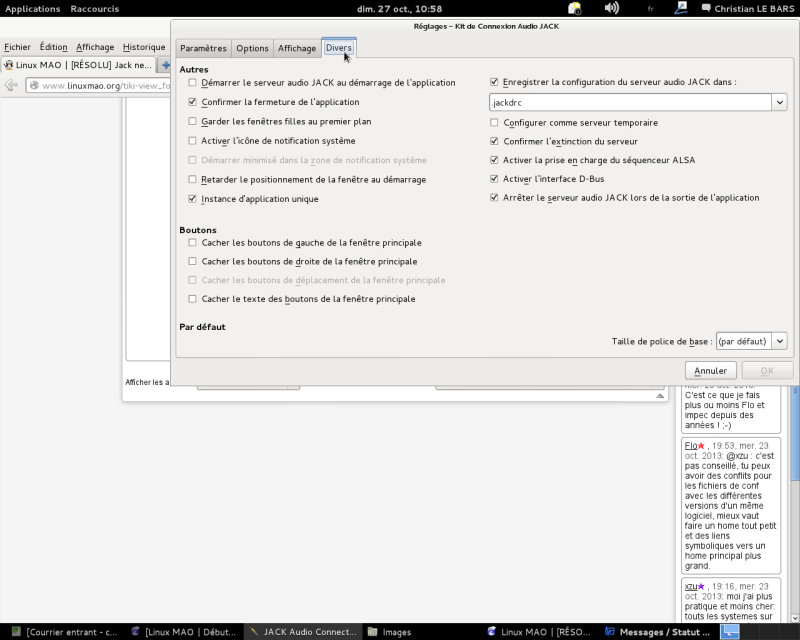Switch to the Paramètres tab

pos(203,48)
